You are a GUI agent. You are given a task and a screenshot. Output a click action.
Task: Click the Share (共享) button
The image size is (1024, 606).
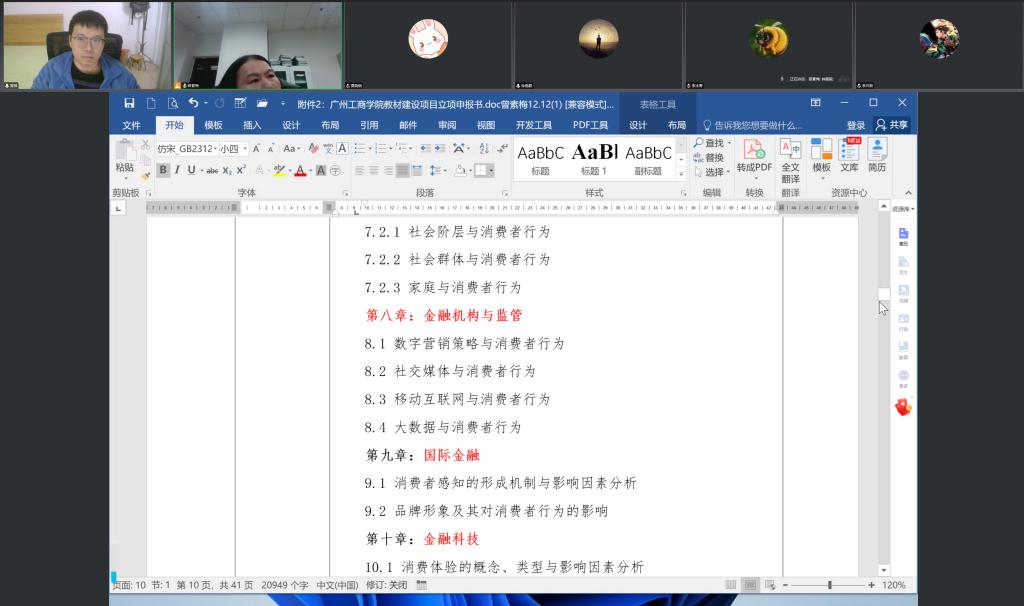[892, 125]
